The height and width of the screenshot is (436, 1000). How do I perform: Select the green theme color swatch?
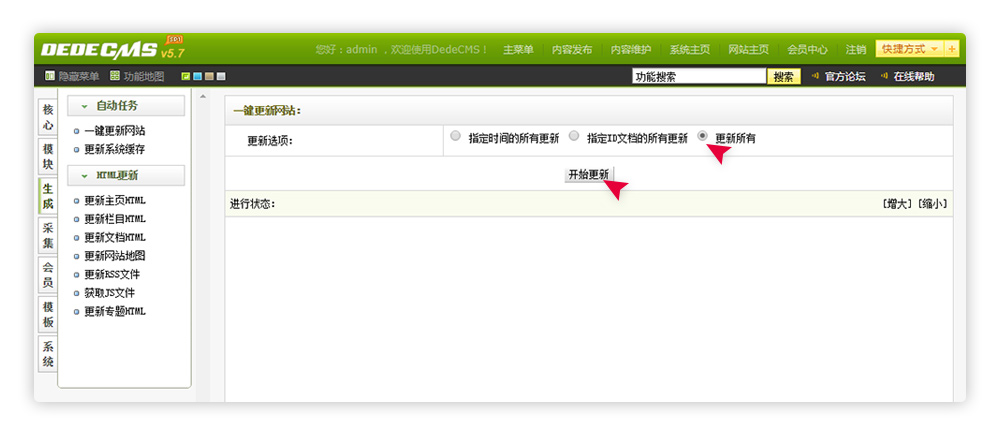tap(186, 76)
